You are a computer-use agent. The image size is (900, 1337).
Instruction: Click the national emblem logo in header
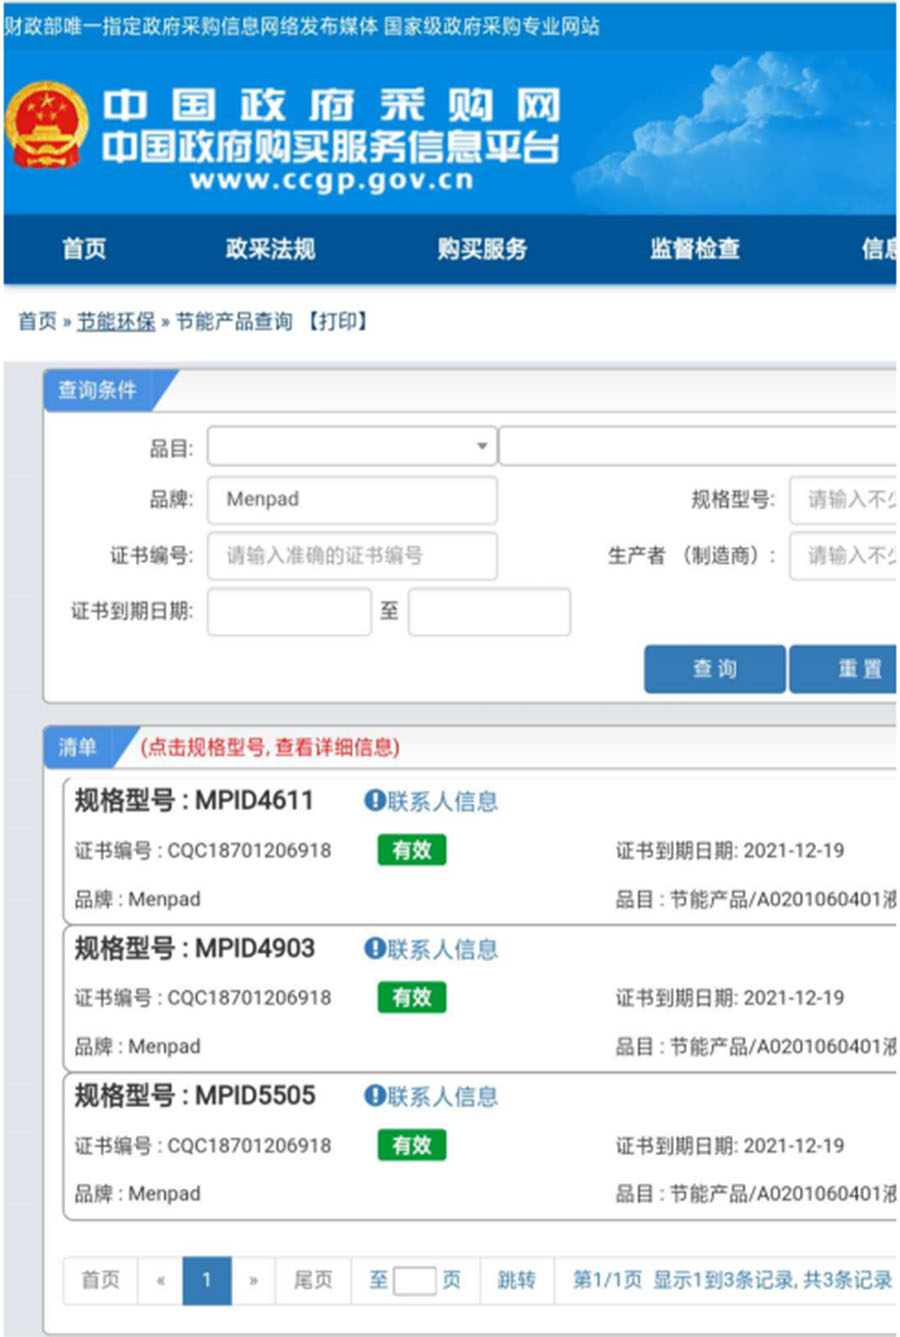[x=47, y=126]
